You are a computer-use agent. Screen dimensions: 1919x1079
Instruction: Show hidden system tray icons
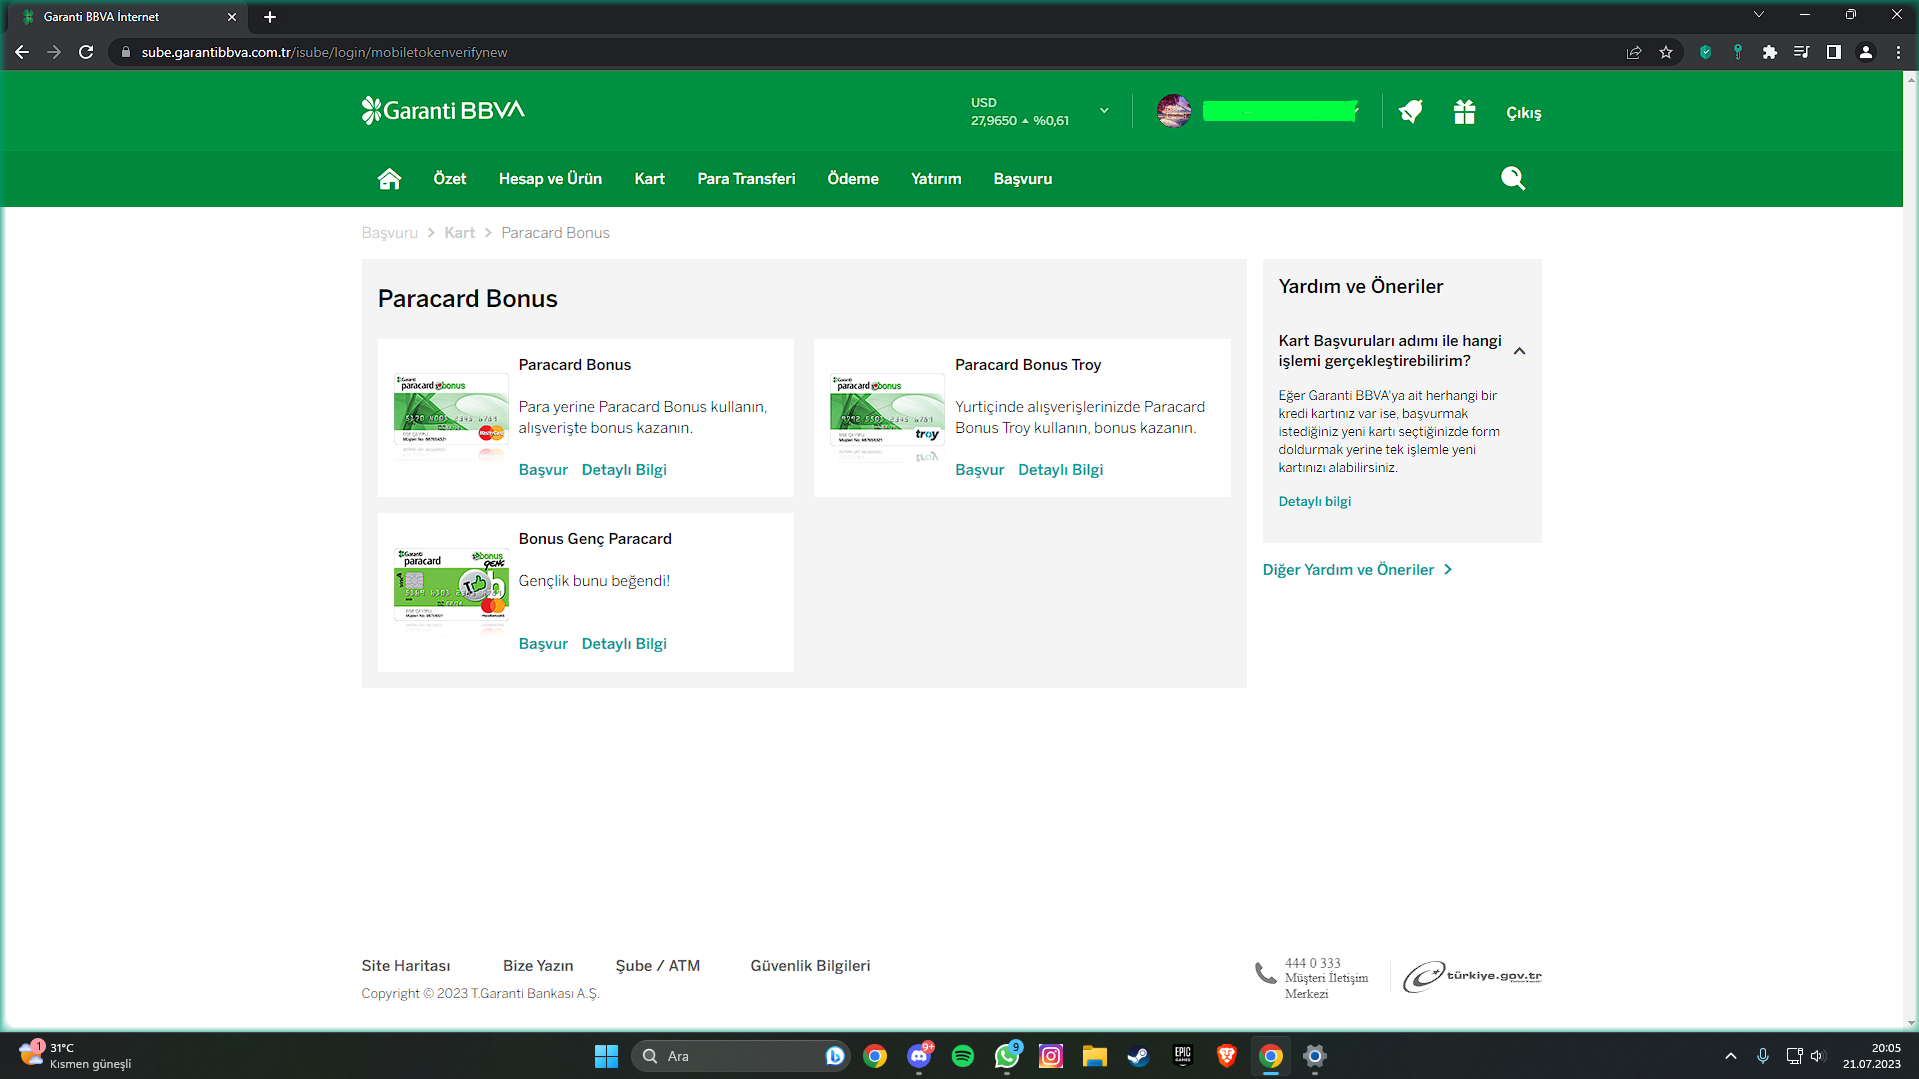click(1731, 1056)
